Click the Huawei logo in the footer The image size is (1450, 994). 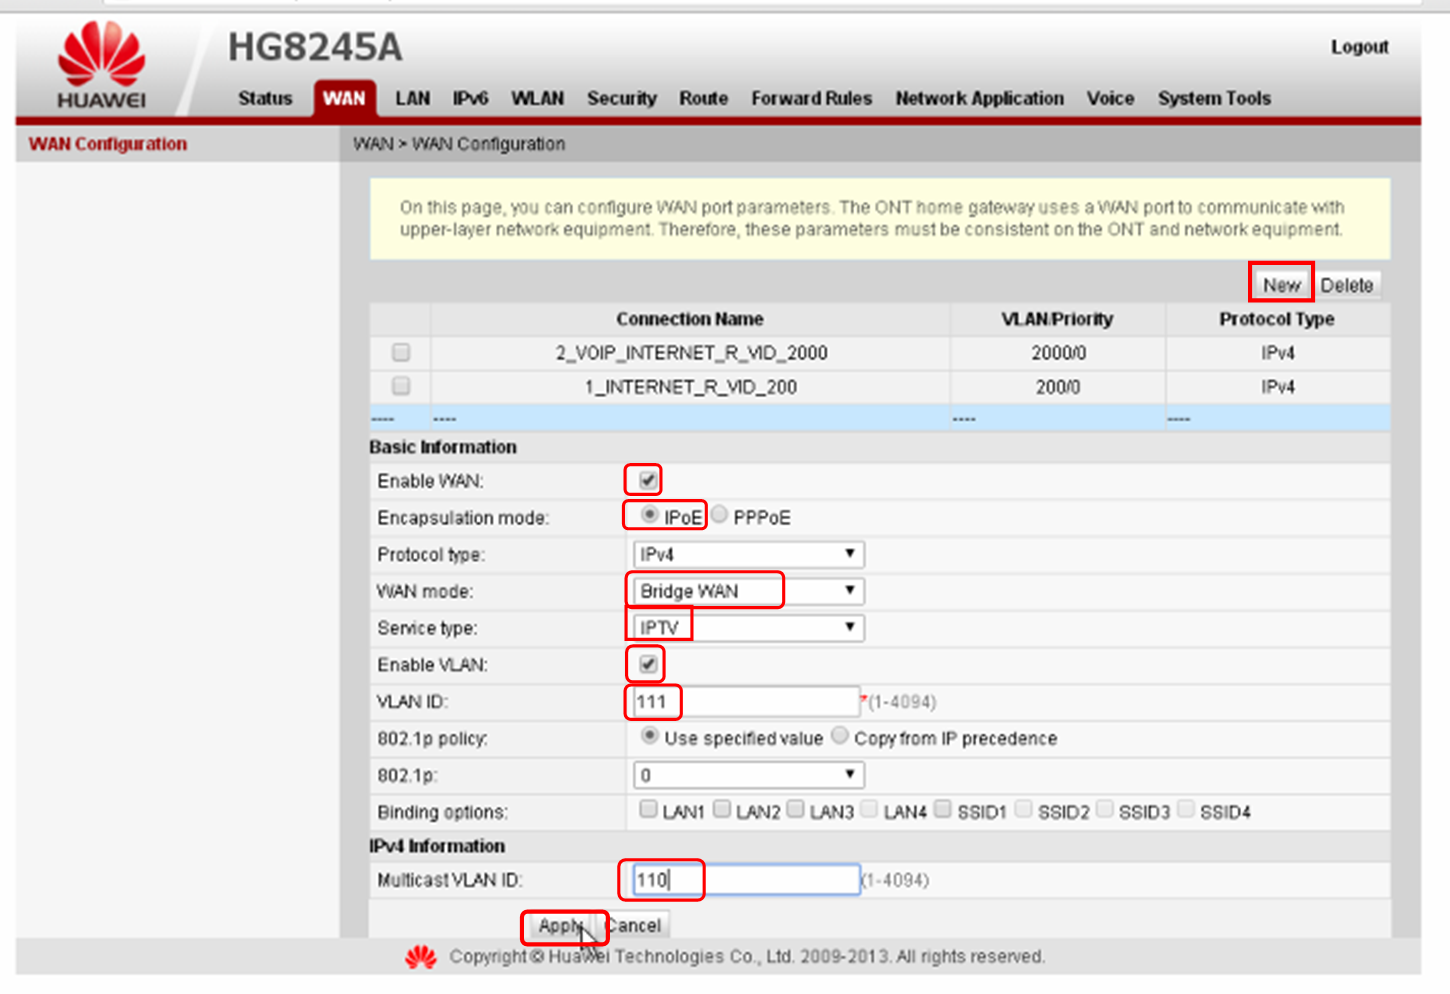(421, 957)
